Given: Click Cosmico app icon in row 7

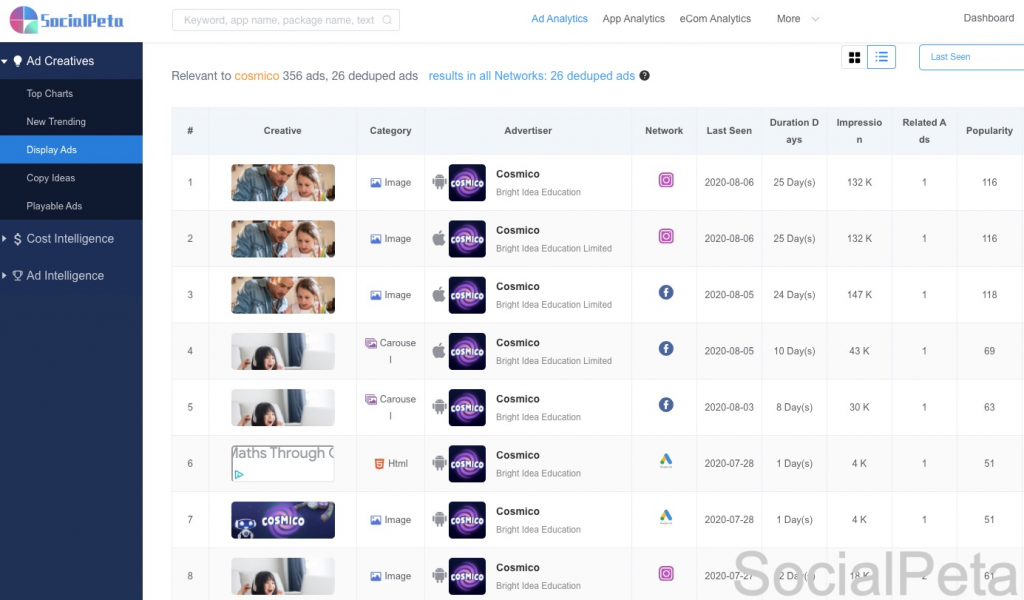Looking at the screenshot, I should click(x=467, y=520).
